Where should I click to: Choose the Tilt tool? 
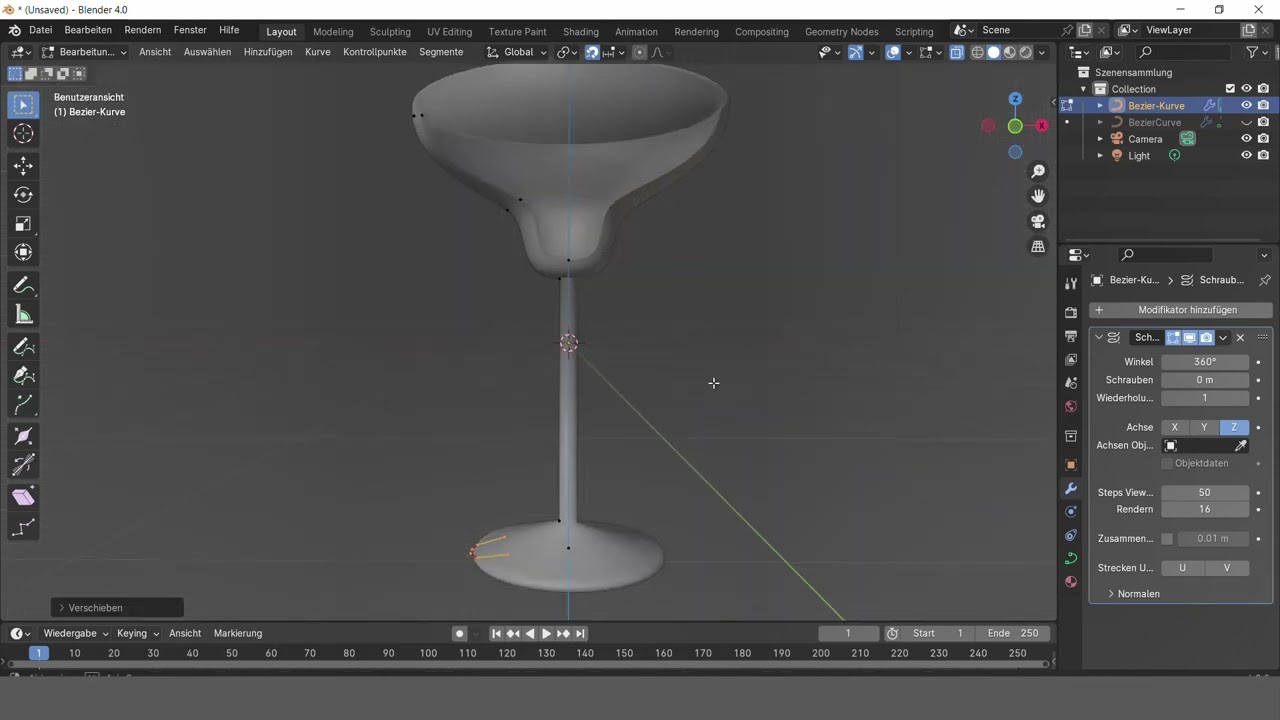24,466
